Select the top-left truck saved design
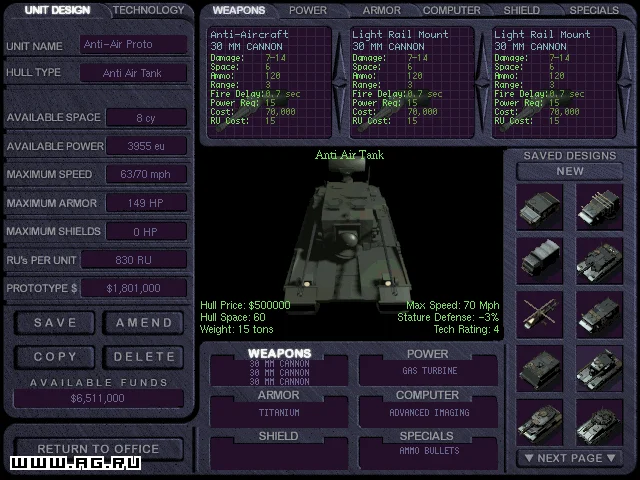The image size is (640, 480). tap(540, 206)
